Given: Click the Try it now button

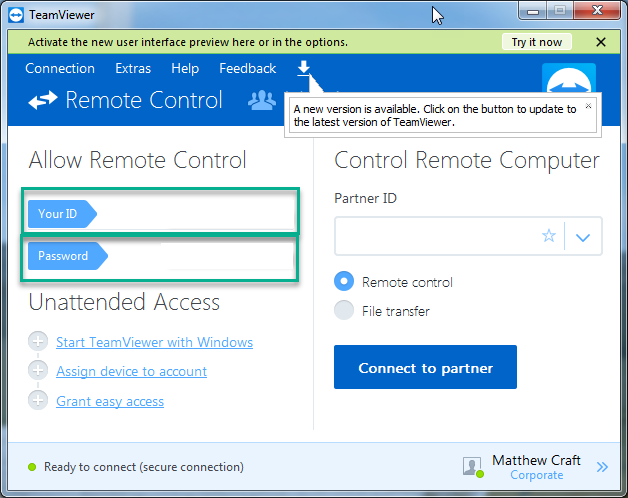Looking at the screenshot, I should click(537, 42).
